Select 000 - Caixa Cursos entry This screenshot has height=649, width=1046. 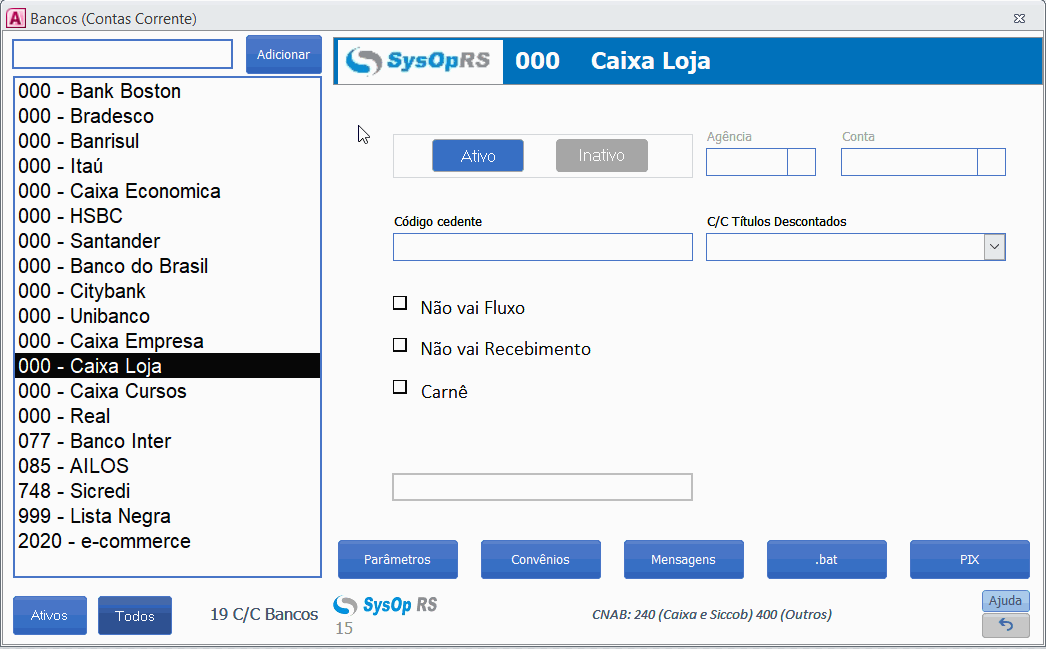[167, 391]
